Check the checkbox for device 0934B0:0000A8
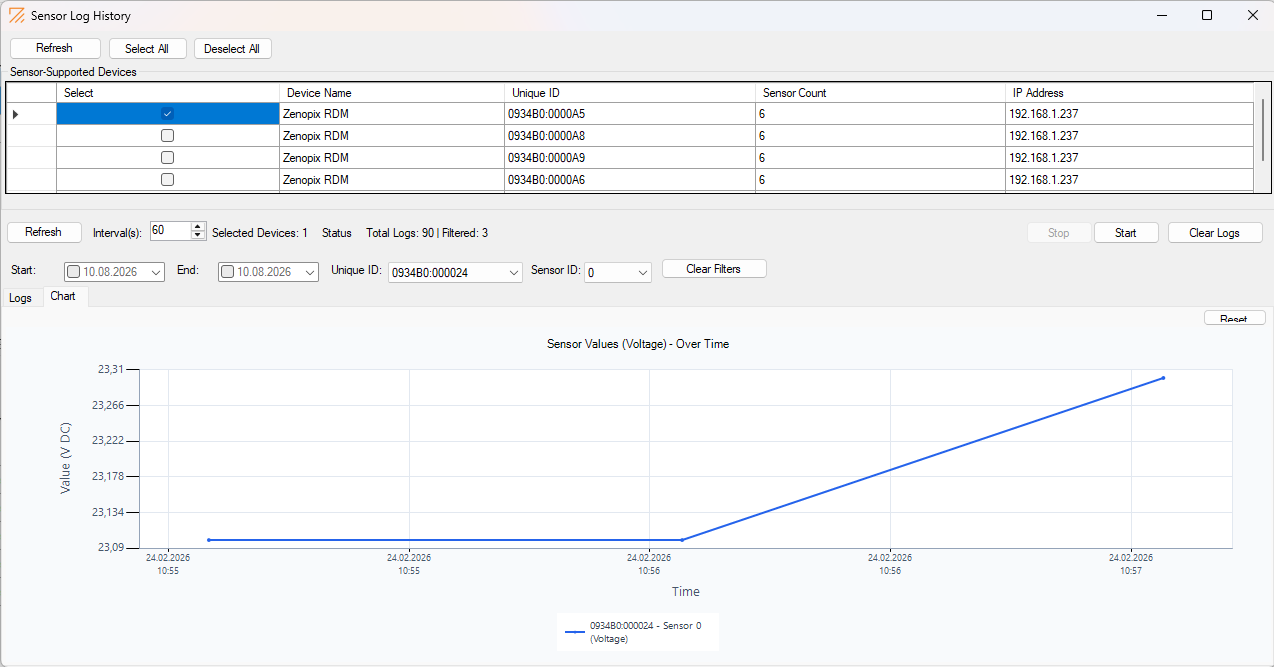This screenshot has width=1274, height=667. pyautogui.click(x=167, y=136)
